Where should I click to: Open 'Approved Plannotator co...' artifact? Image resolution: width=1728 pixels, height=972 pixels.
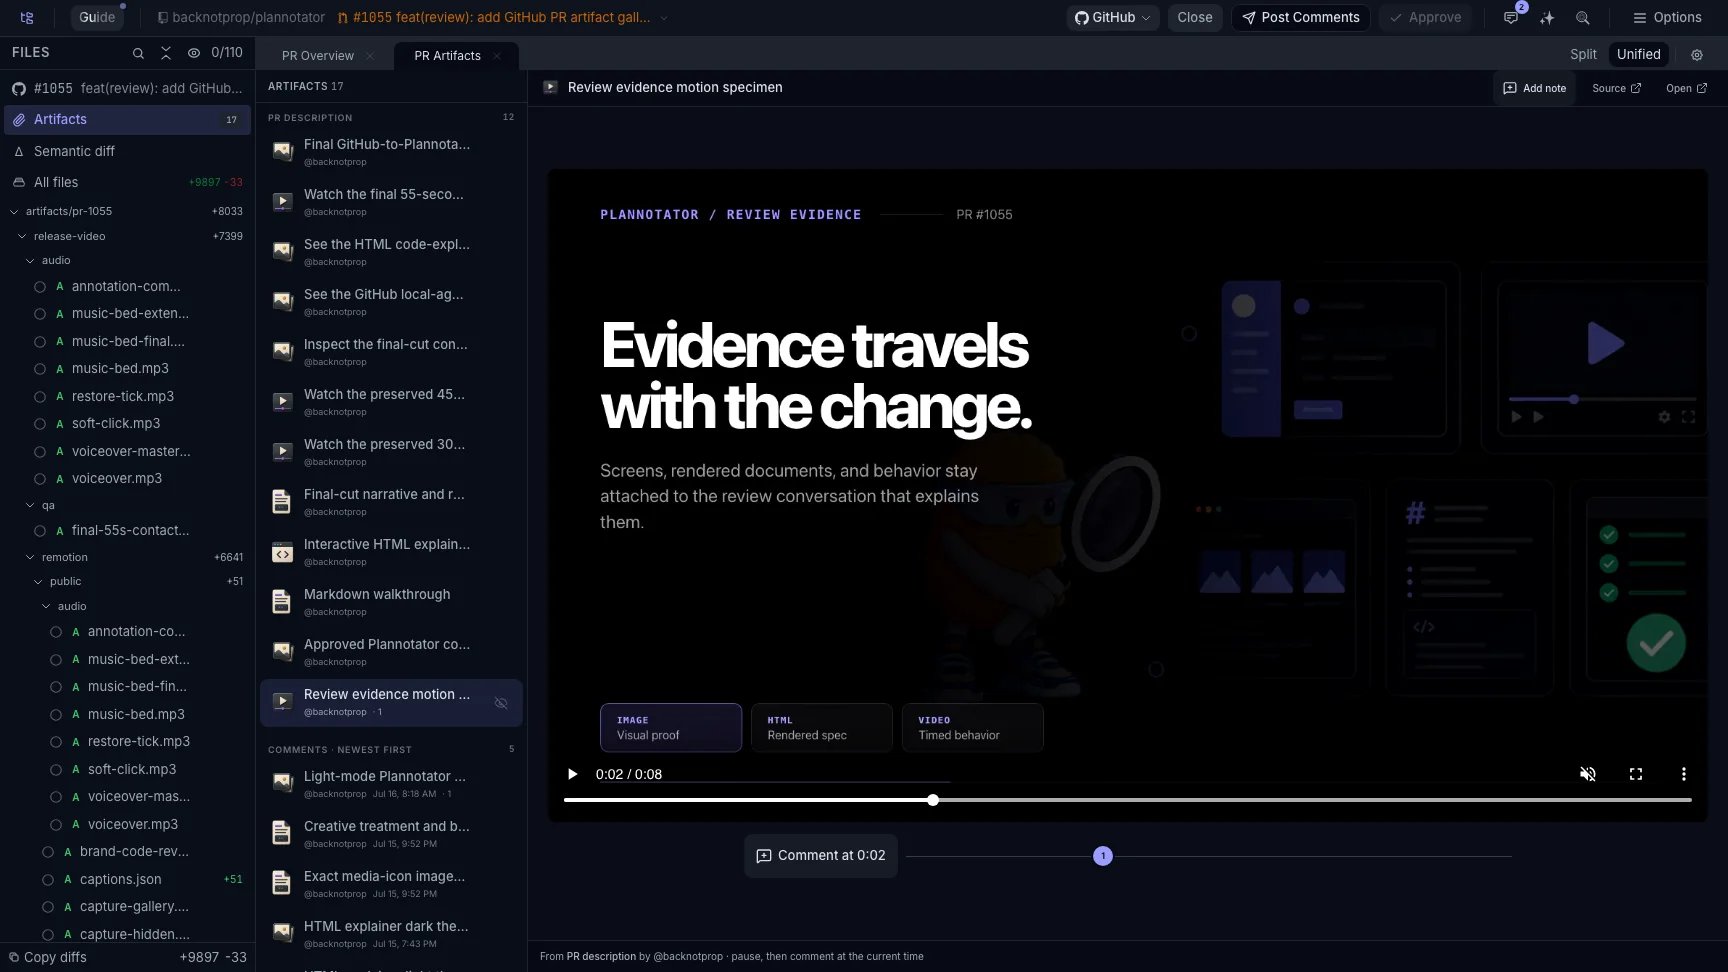pos(391,652)
